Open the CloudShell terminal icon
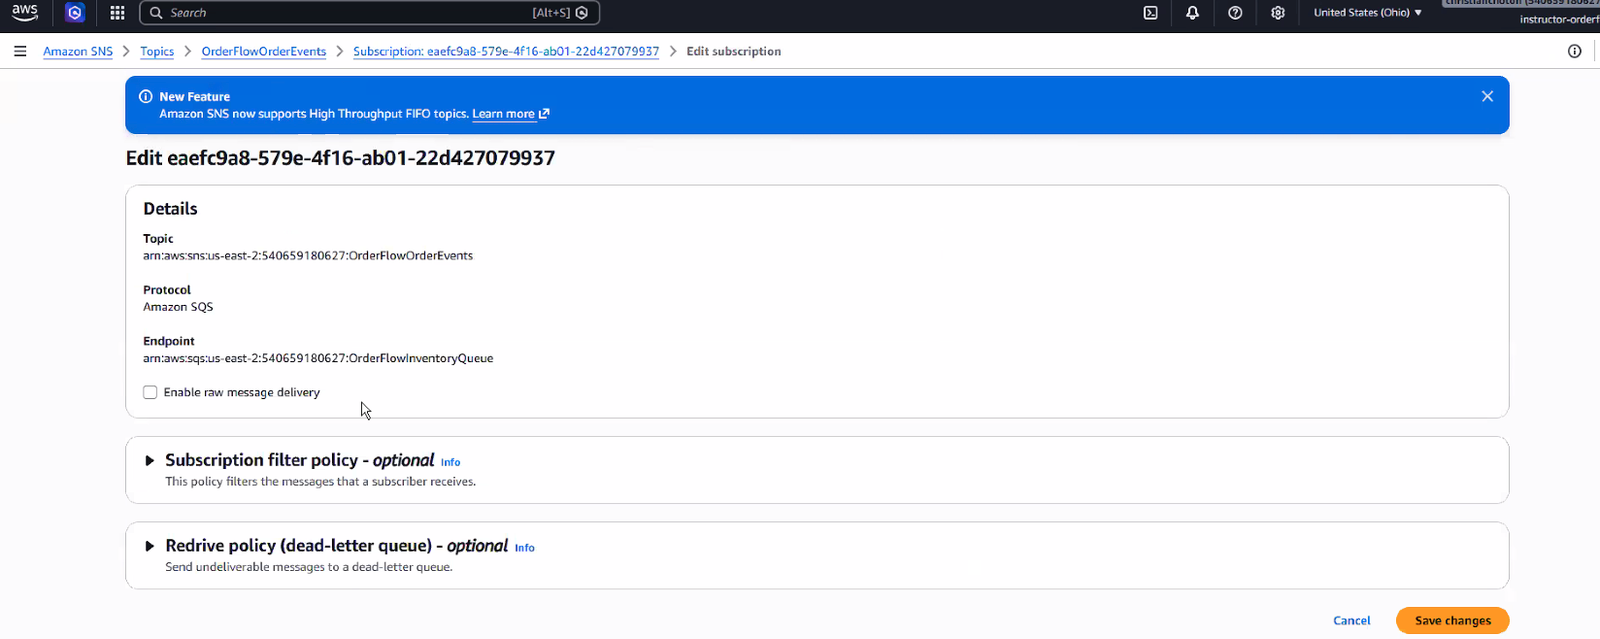Screen dimensions: 1600x639 [x=1151, y=13]
